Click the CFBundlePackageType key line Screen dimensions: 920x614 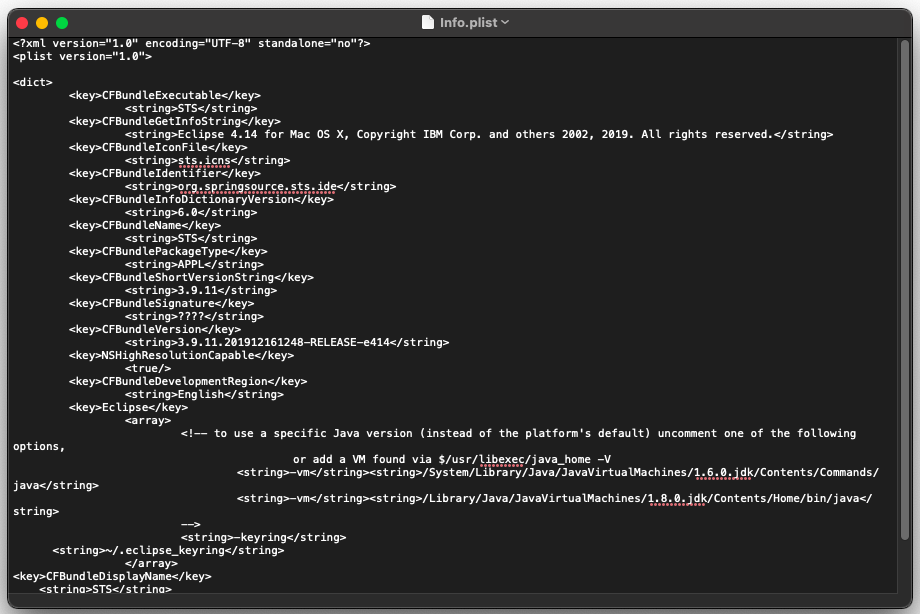(x=168, y=251)
